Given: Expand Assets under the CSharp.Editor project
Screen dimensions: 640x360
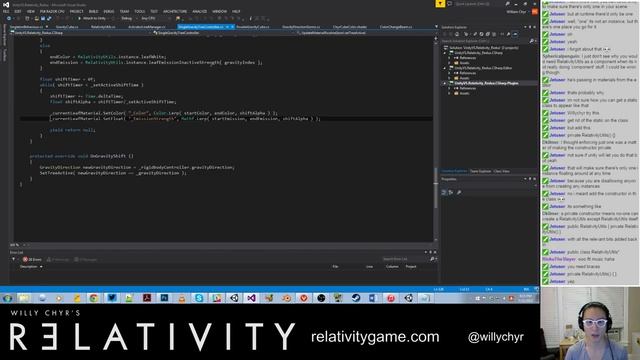Looking at the screenshot, I should (450, 78).
